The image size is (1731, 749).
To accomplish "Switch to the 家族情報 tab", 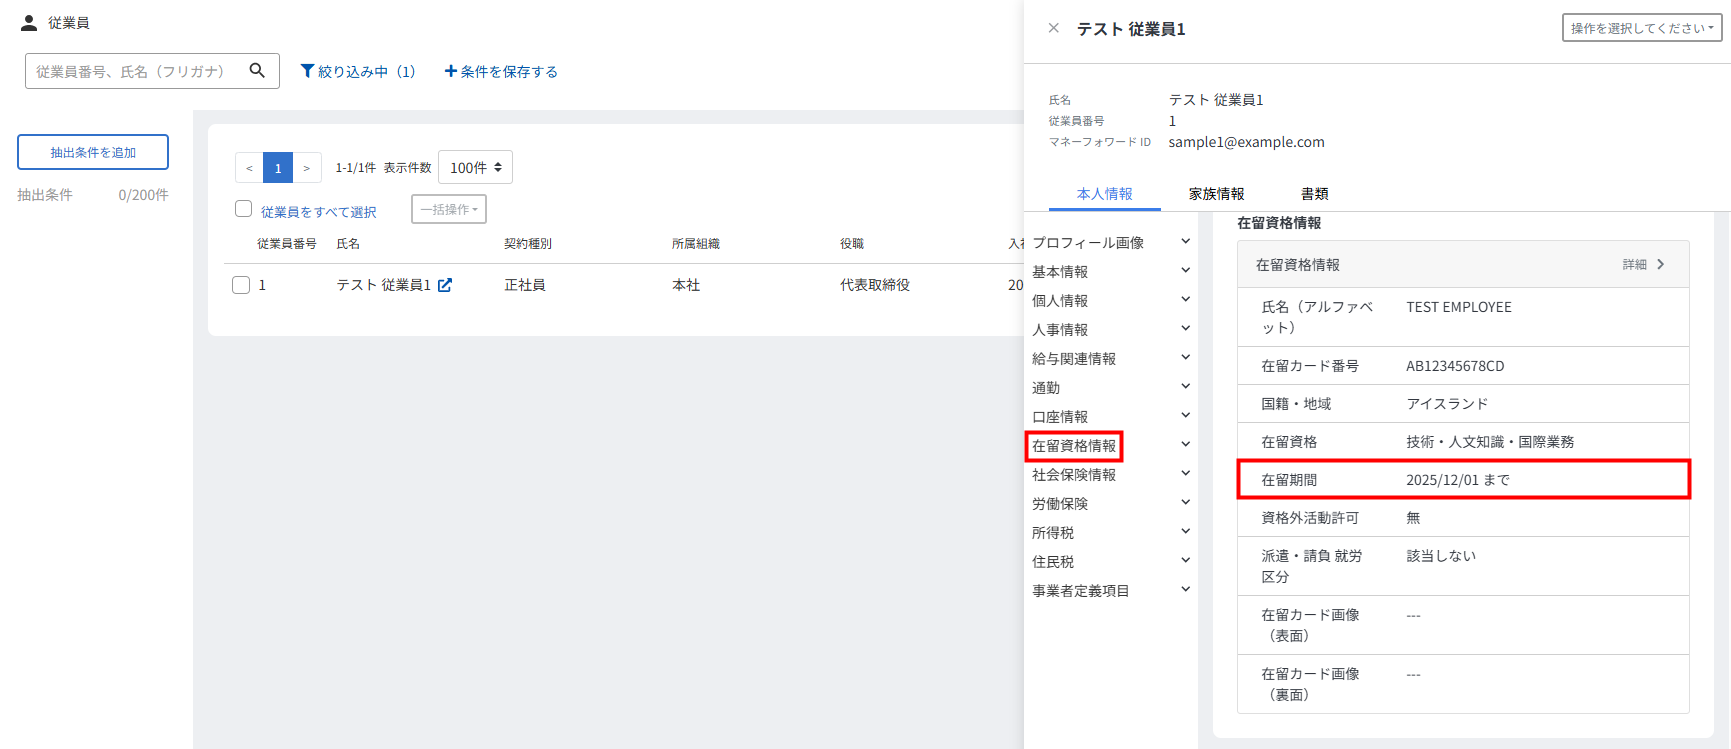I will click(x=1216, y=194).
